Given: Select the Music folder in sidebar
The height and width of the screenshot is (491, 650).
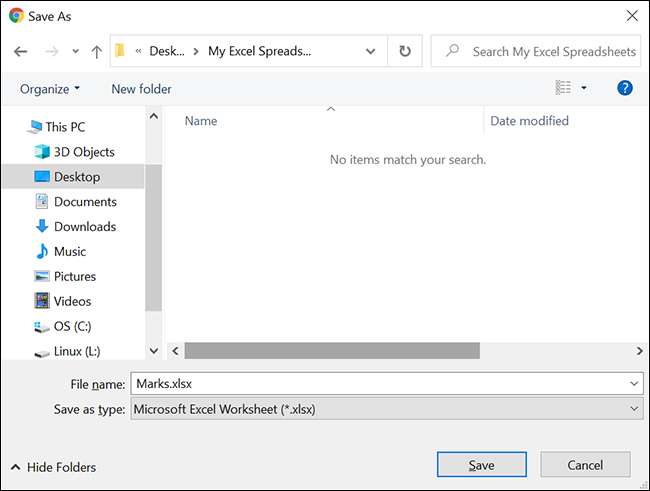Looking at the screenshot, I should (x=70, y=252).
